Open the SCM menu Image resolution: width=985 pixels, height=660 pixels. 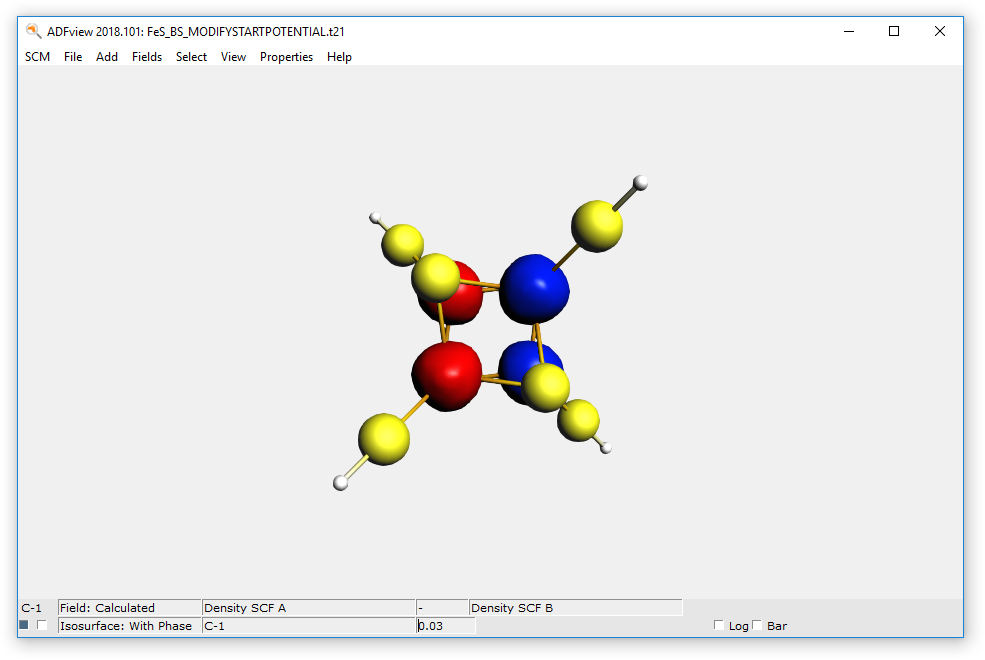tap(37, 57)
